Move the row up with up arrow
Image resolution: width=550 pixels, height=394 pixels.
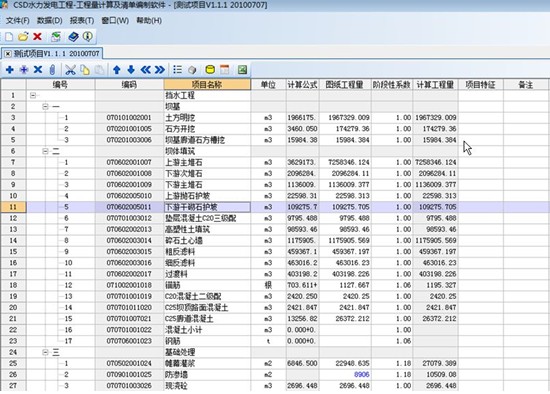(117, 70)
